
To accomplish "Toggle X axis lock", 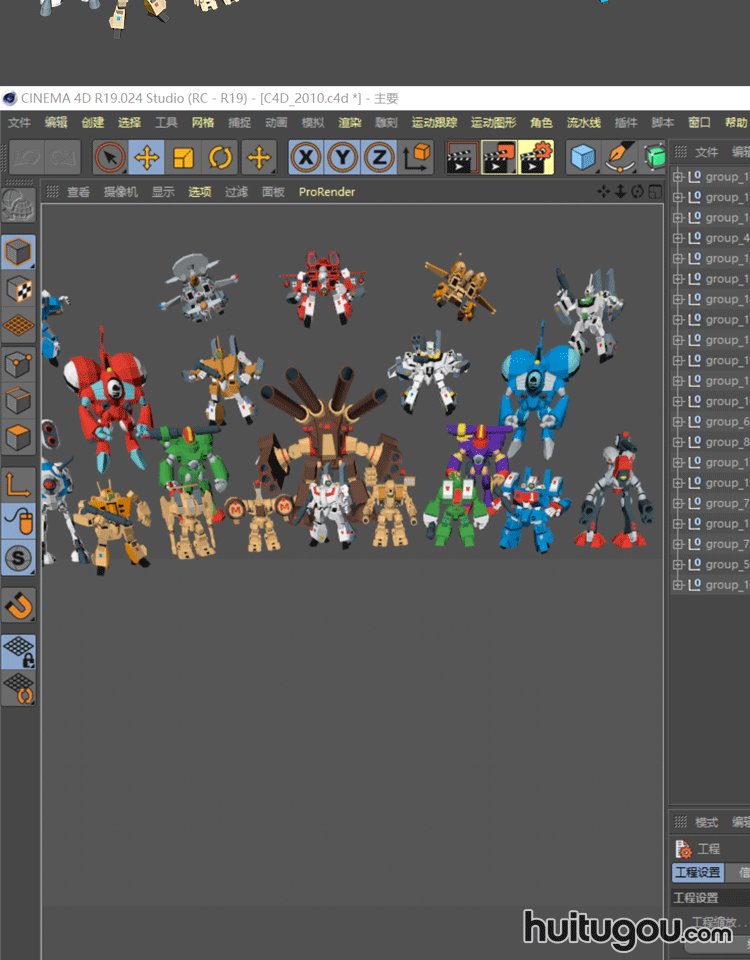I will [x=306, y=157].
